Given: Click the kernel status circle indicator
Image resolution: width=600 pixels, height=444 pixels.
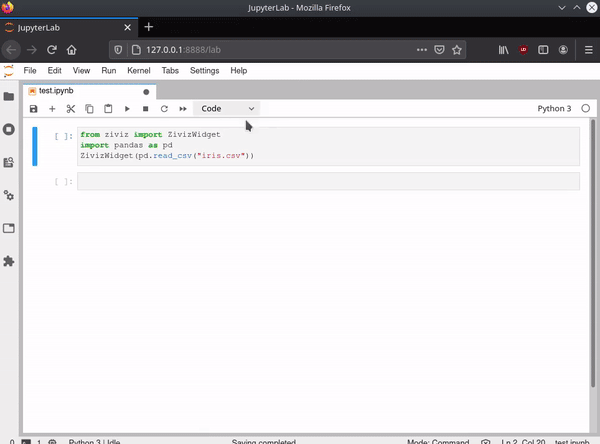Looking at the screenshot, I should 585,109.
